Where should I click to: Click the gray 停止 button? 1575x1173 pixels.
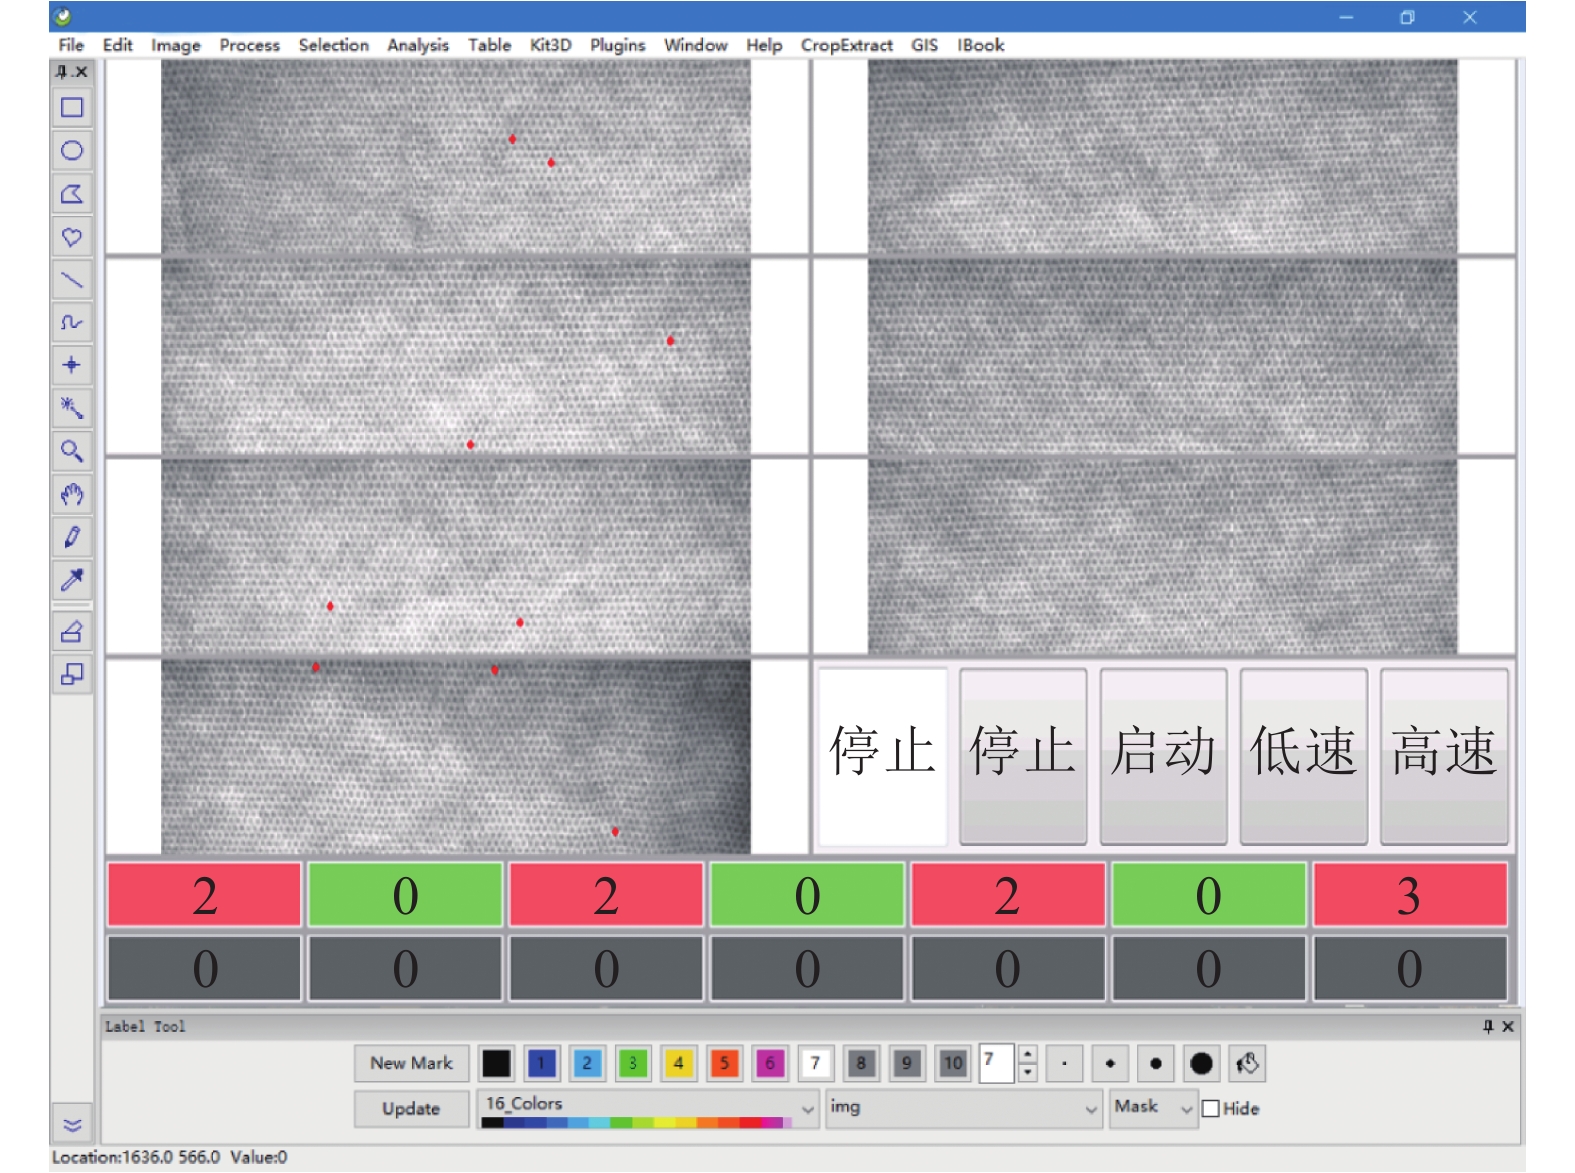tap(1023, 756)
